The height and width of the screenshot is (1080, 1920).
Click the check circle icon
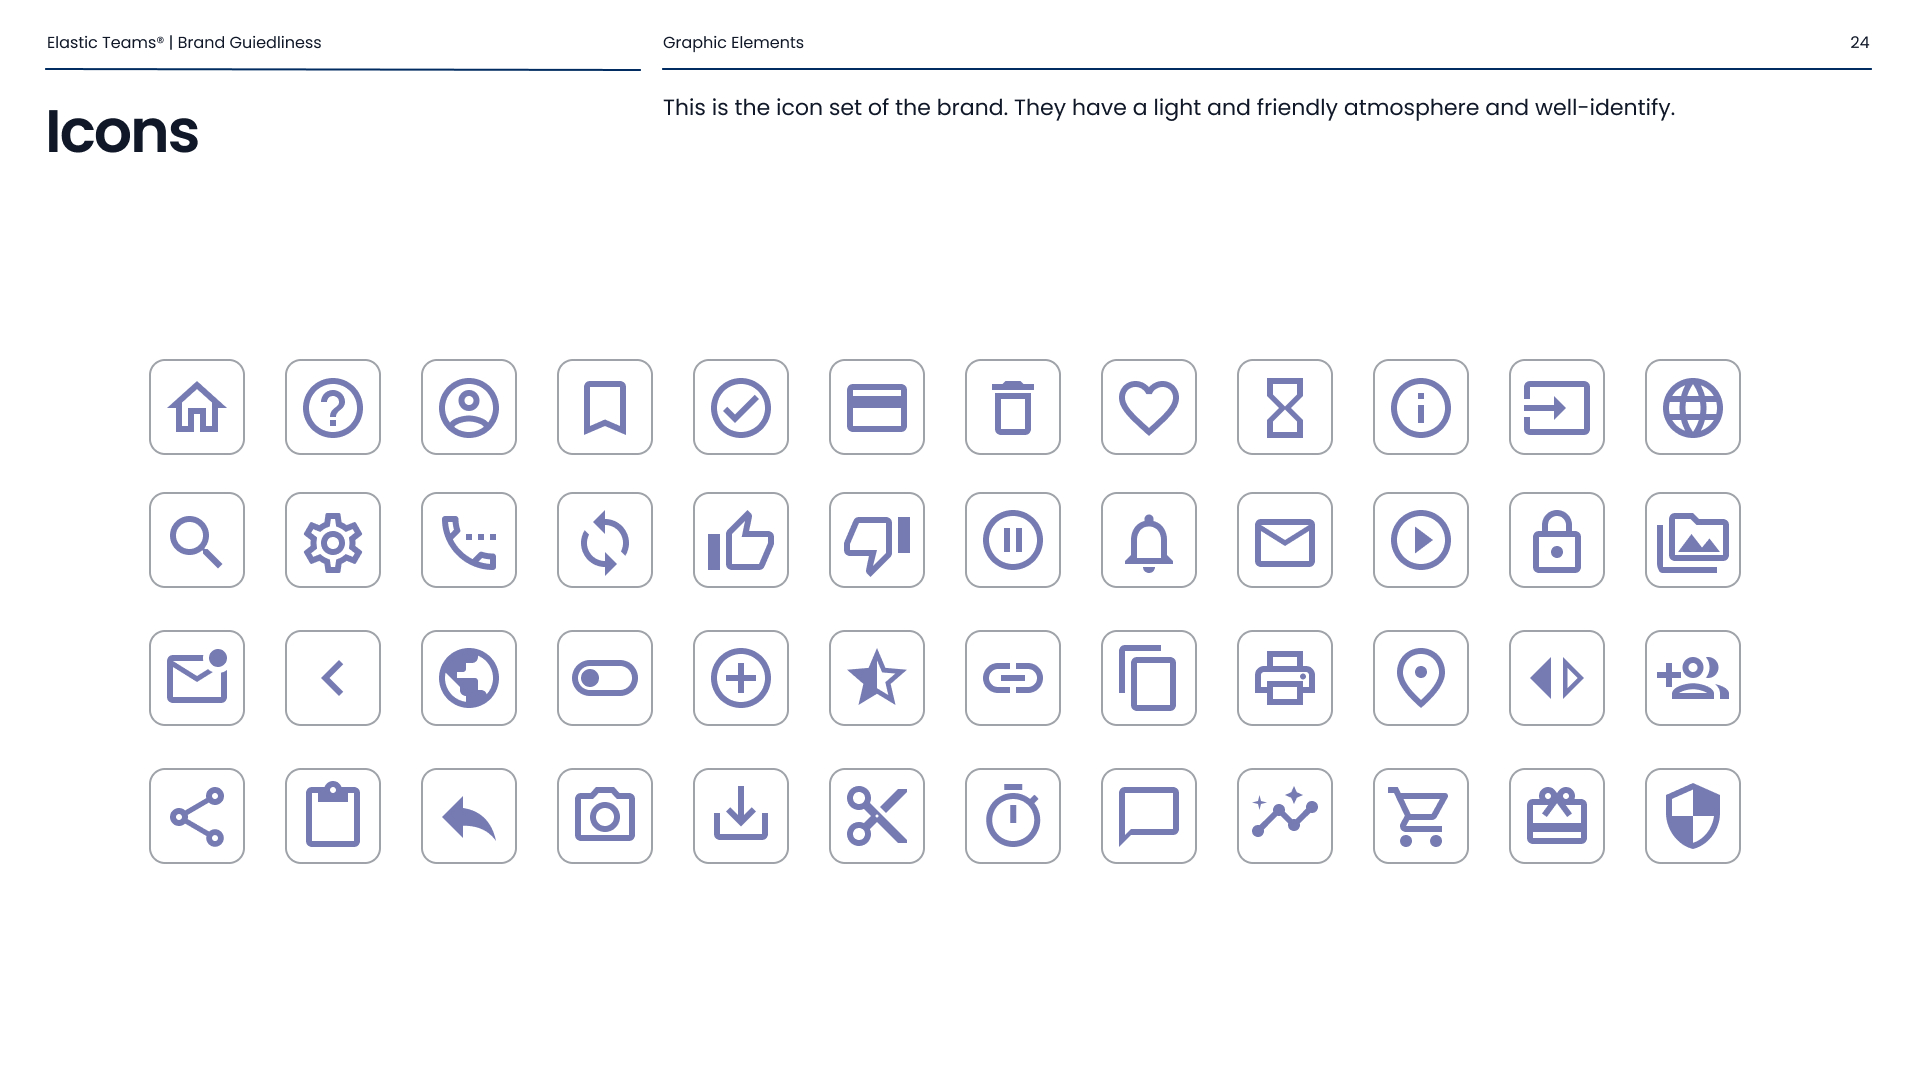(x=741, y=407)
